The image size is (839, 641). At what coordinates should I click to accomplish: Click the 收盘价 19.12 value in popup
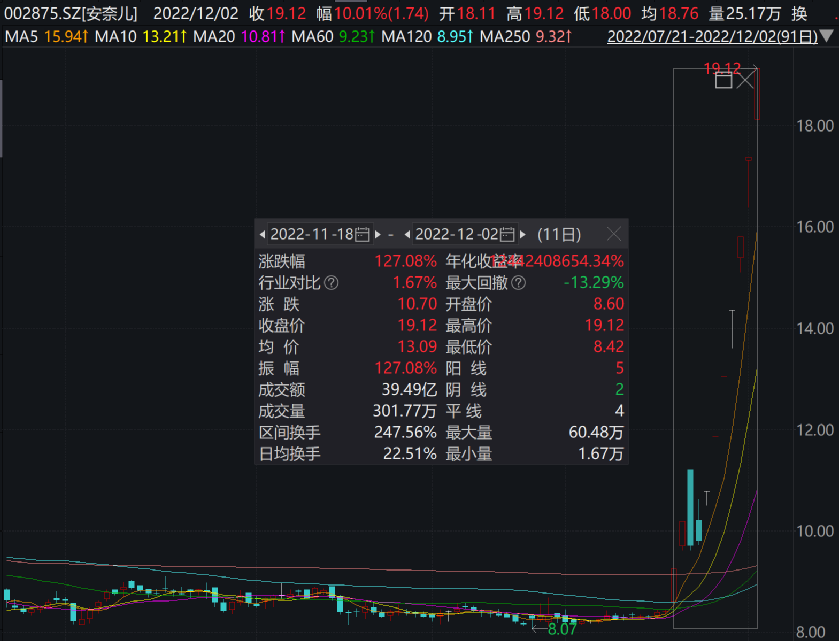point(417,325)
